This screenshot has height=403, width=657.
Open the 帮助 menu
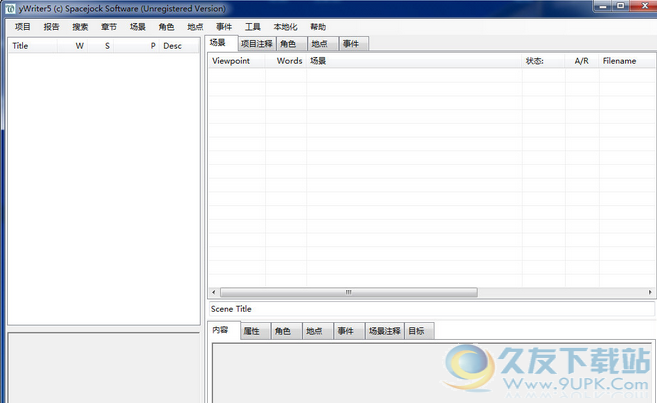coord(318,27)
